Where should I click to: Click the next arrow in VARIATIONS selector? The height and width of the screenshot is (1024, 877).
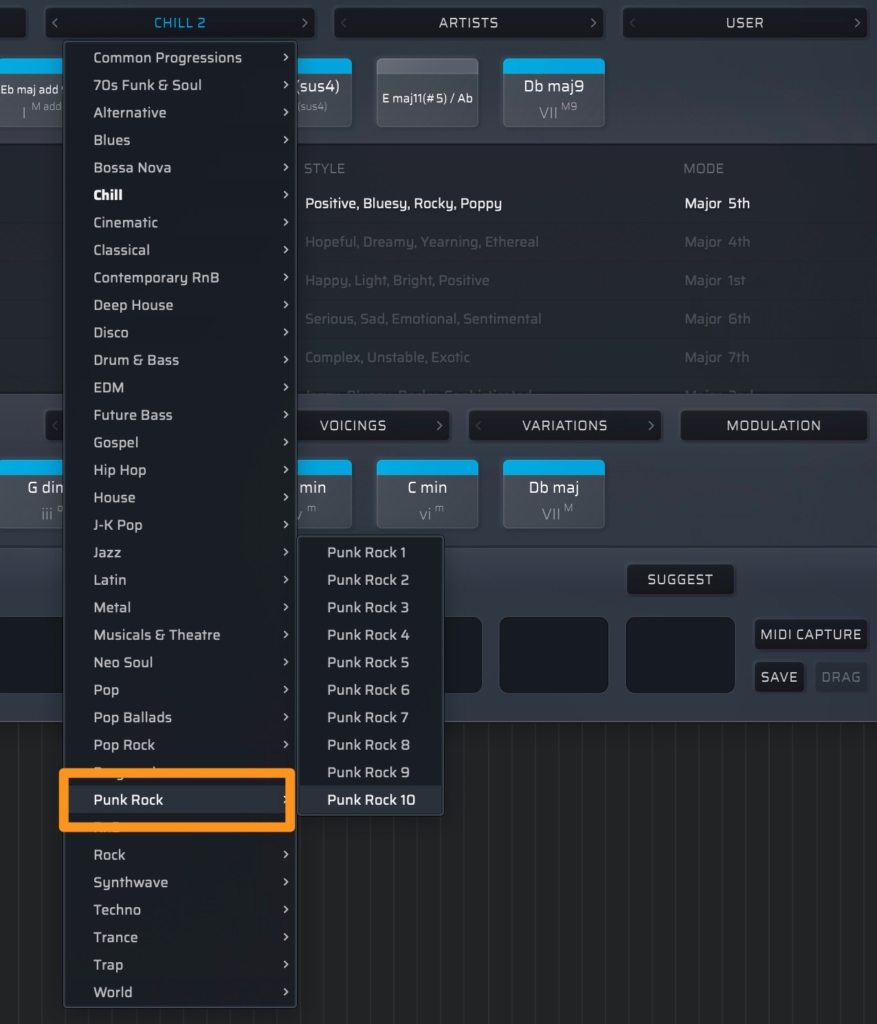(650, 426)
